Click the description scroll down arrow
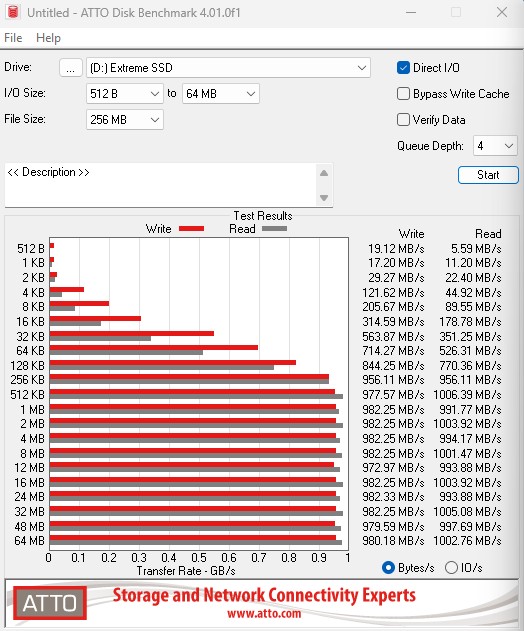This screenshot has width=524, height=631. pos(324,198)
